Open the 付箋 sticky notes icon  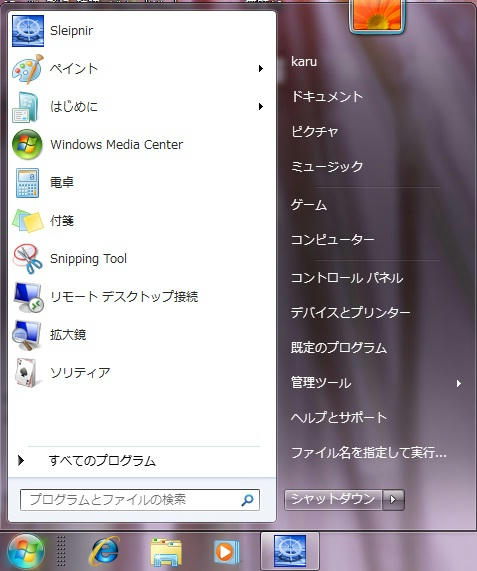[x=28, y=221]
